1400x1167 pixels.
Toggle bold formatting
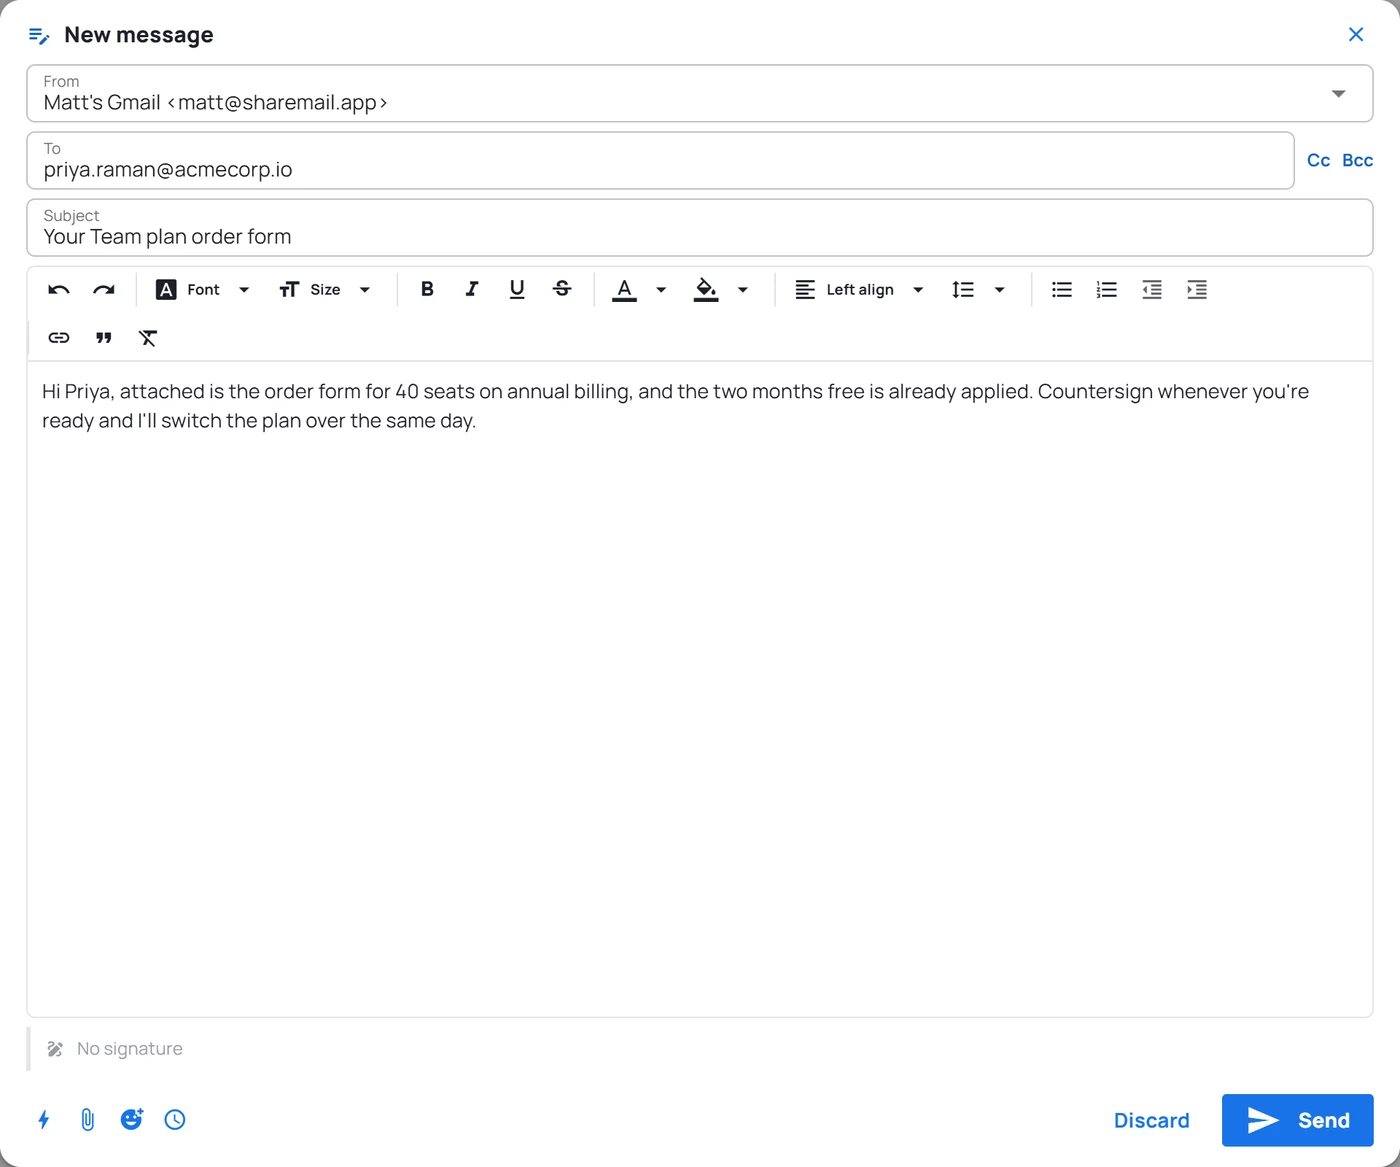pyautogui.click(x=427, y=289)
